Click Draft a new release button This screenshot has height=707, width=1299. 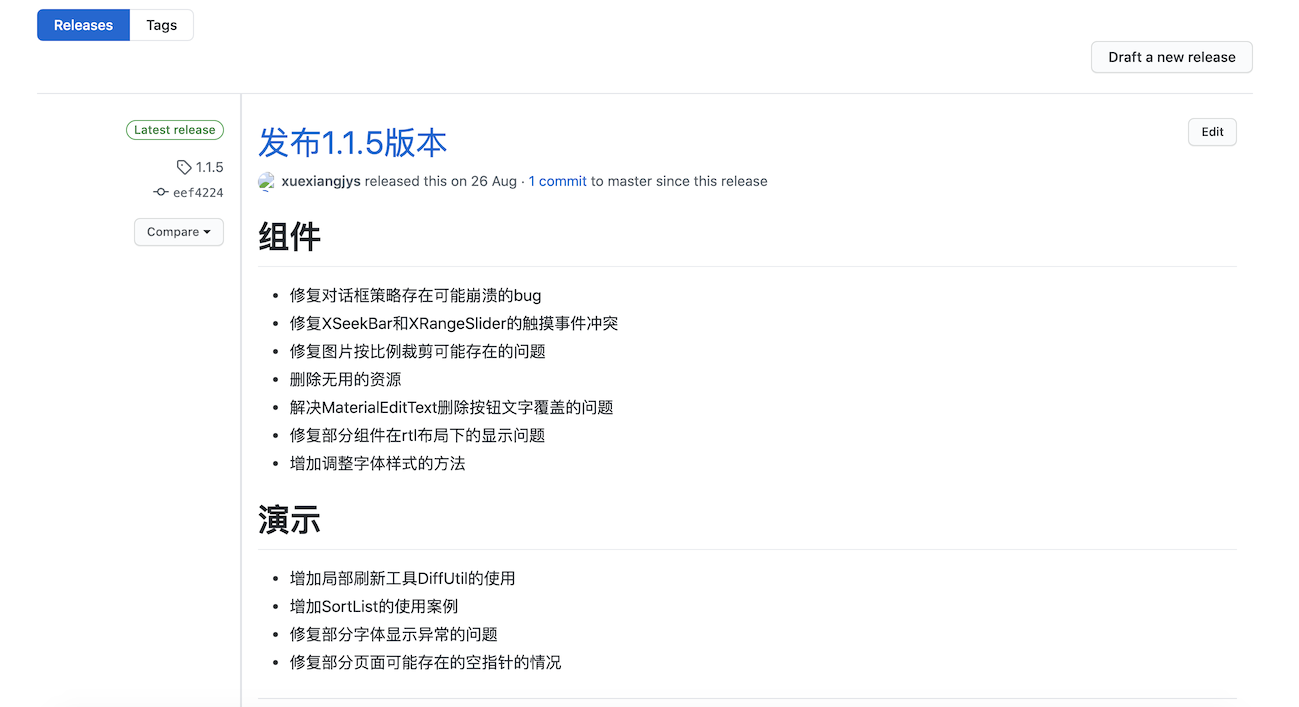coord(1171,57)
